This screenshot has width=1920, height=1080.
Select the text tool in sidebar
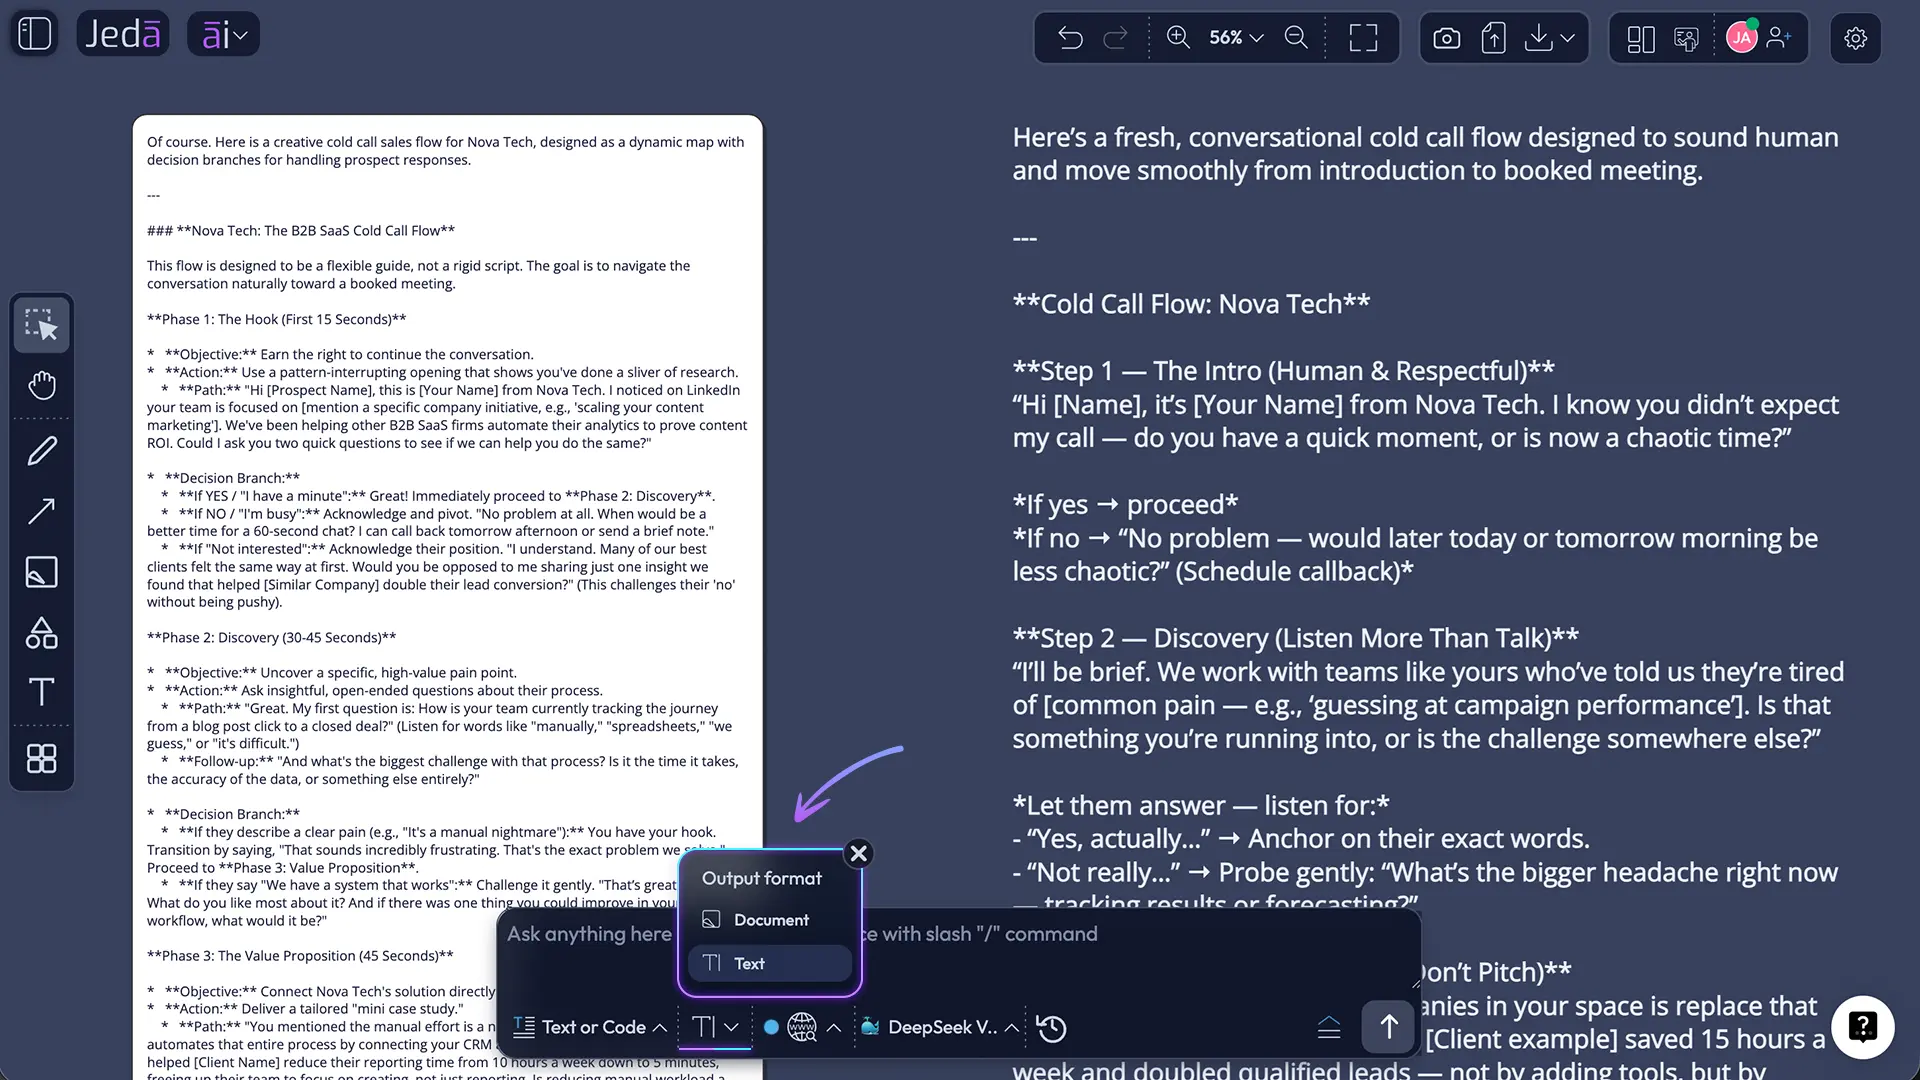click(x=42, y=692)
